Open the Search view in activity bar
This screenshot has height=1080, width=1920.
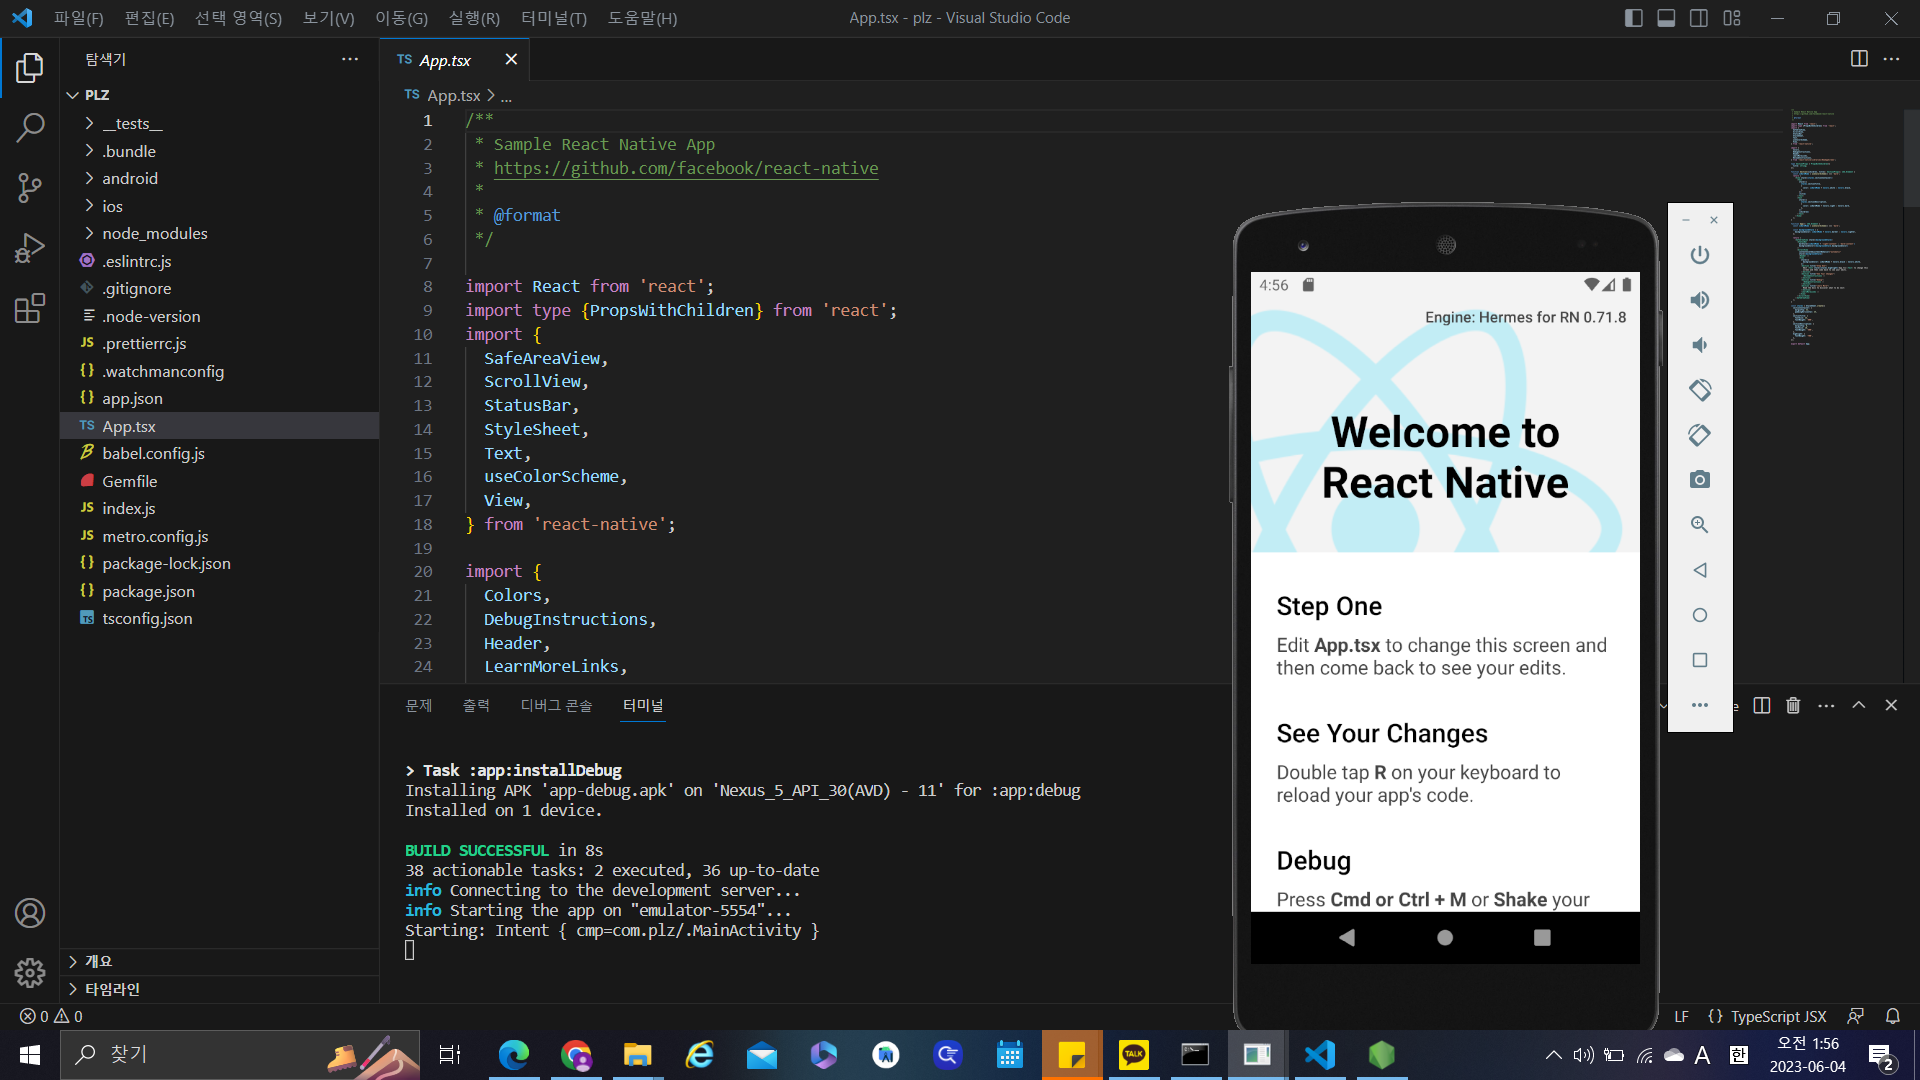pos(30,128)
